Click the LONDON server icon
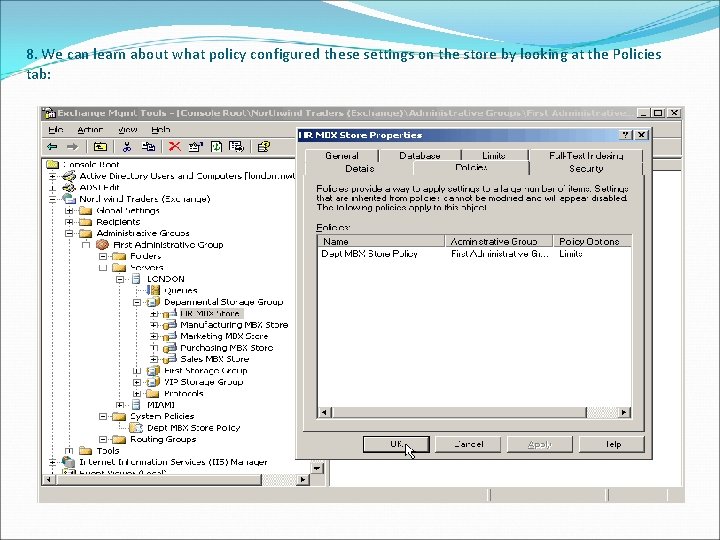The width and height of the screenshot is (720, 540). click(136, 279)
